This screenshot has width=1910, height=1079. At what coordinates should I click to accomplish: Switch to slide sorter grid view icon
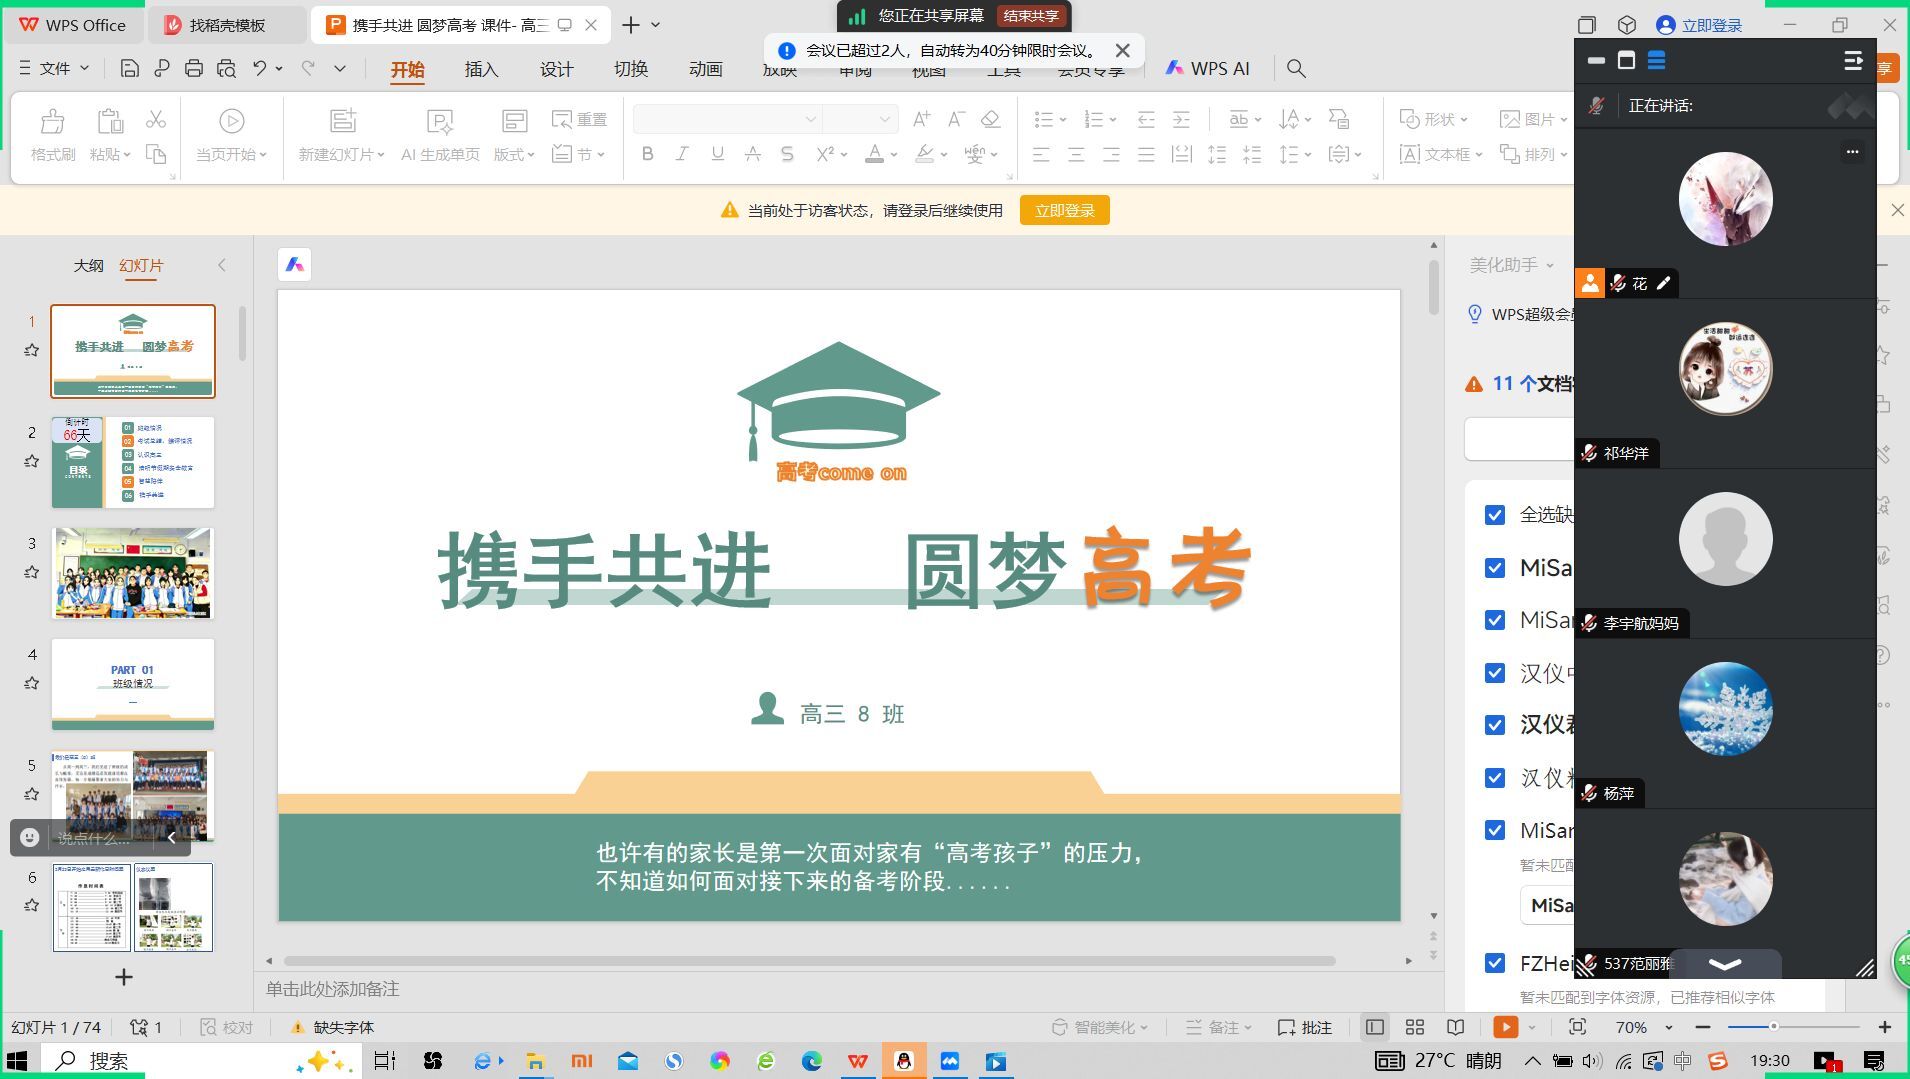[1414, 1027]
